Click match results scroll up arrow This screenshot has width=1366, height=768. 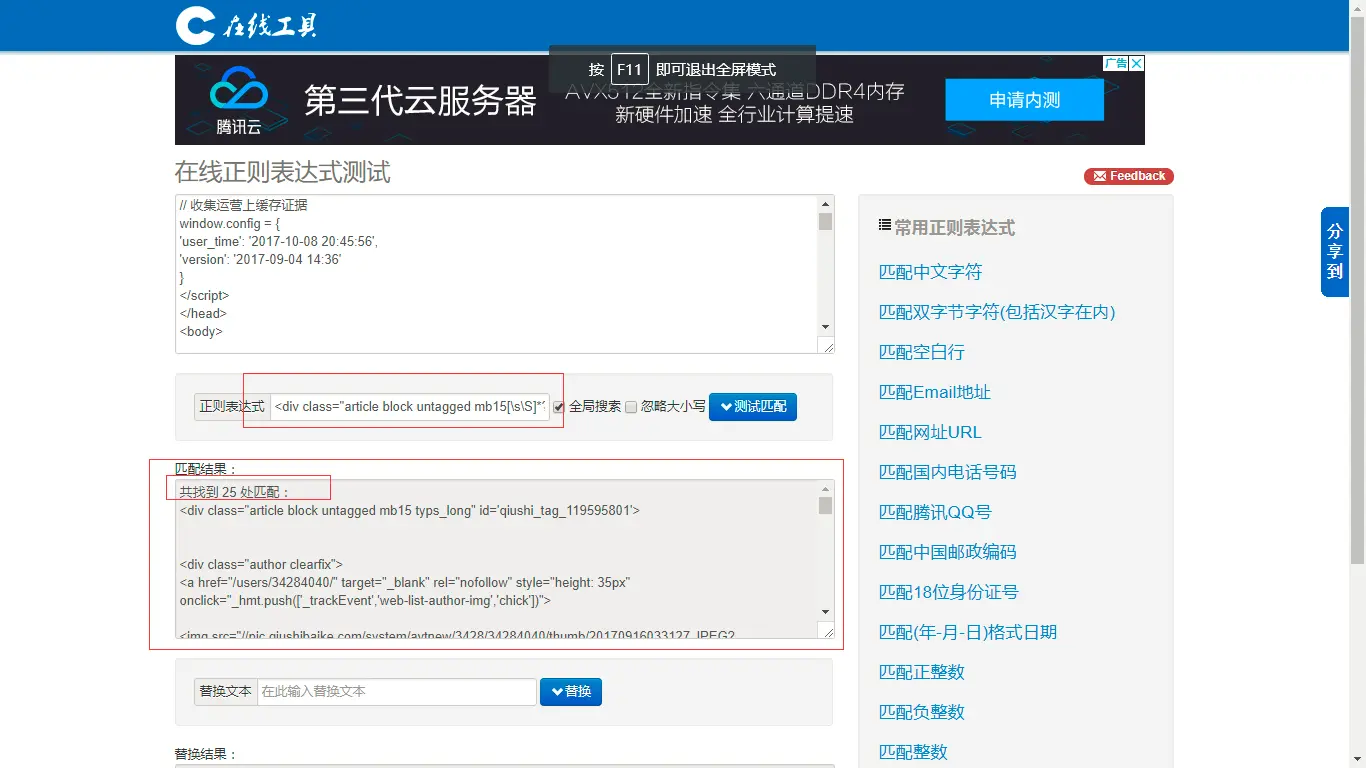825,489
